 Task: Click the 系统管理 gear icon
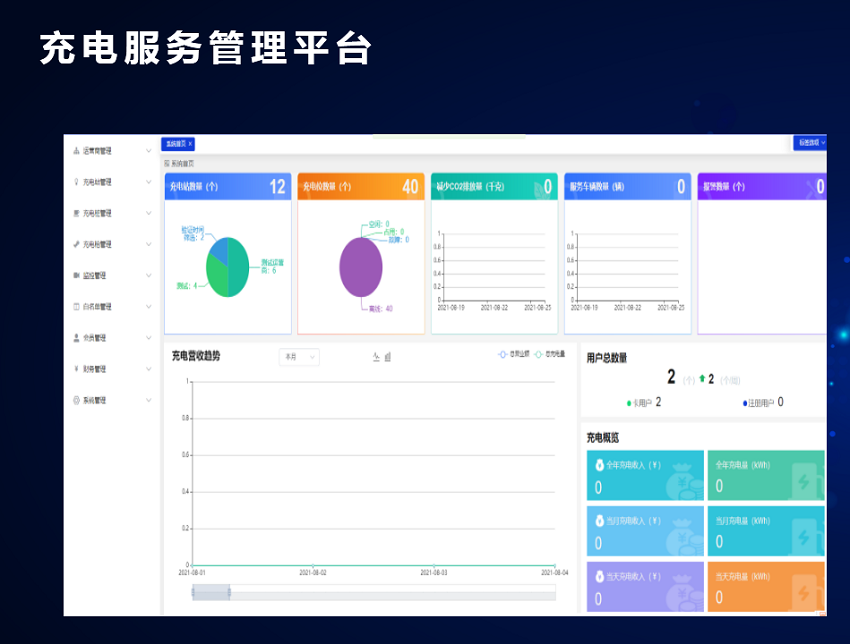click(76, 400)
